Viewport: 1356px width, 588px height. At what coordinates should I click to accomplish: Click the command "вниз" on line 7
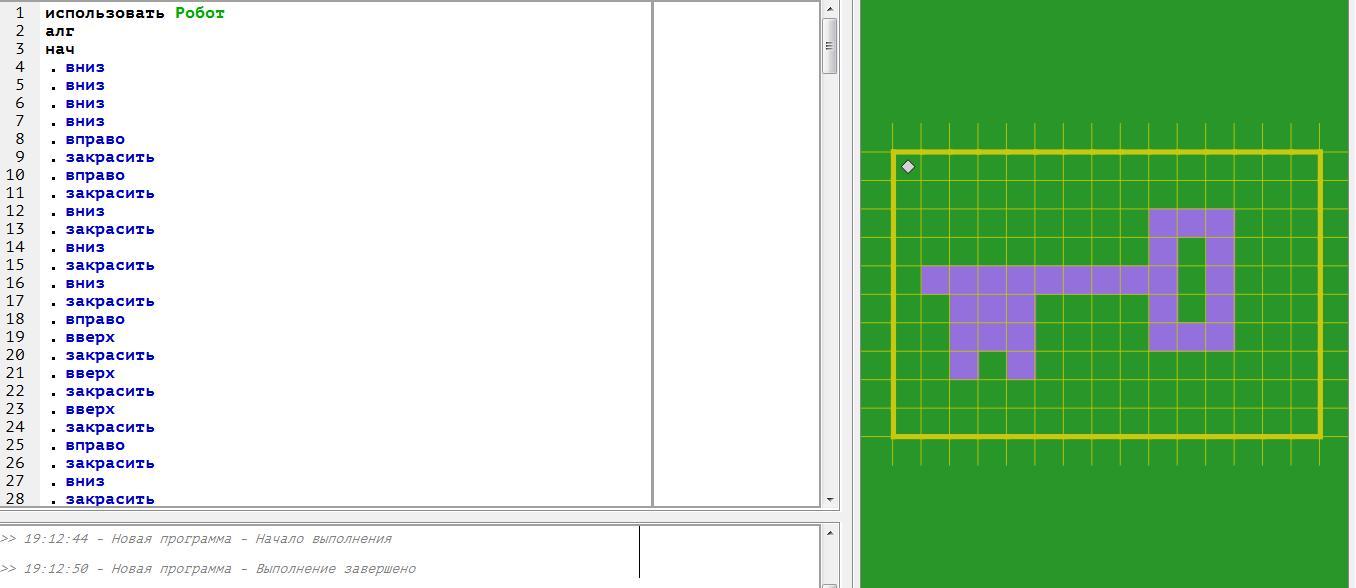(x=85, y=121)
